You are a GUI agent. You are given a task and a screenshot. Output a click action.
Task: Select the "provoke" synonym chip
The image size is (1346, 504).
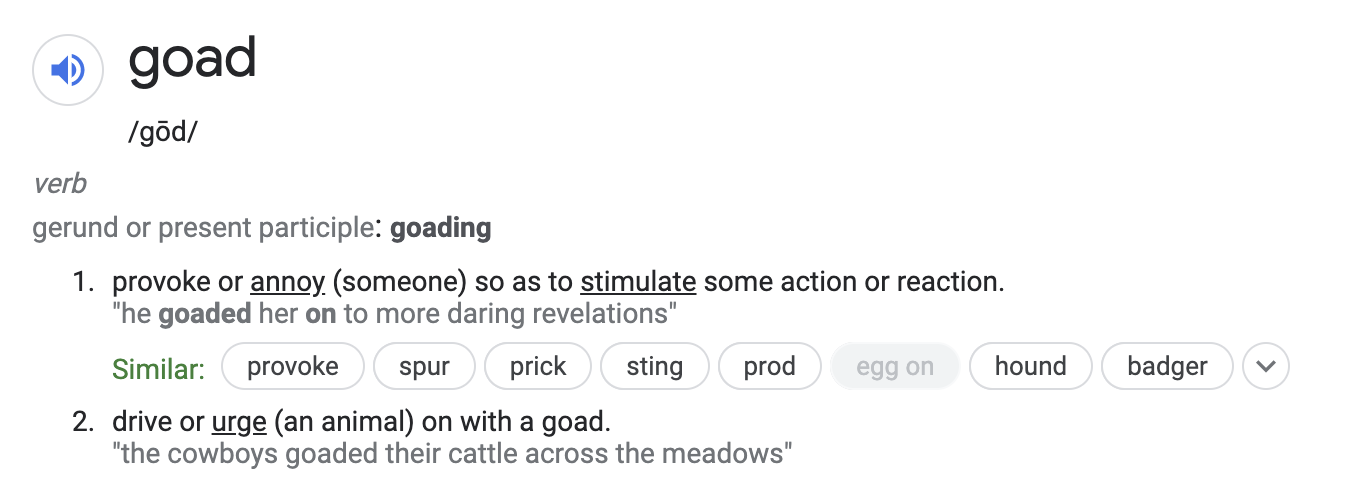(x=293, y=367)
